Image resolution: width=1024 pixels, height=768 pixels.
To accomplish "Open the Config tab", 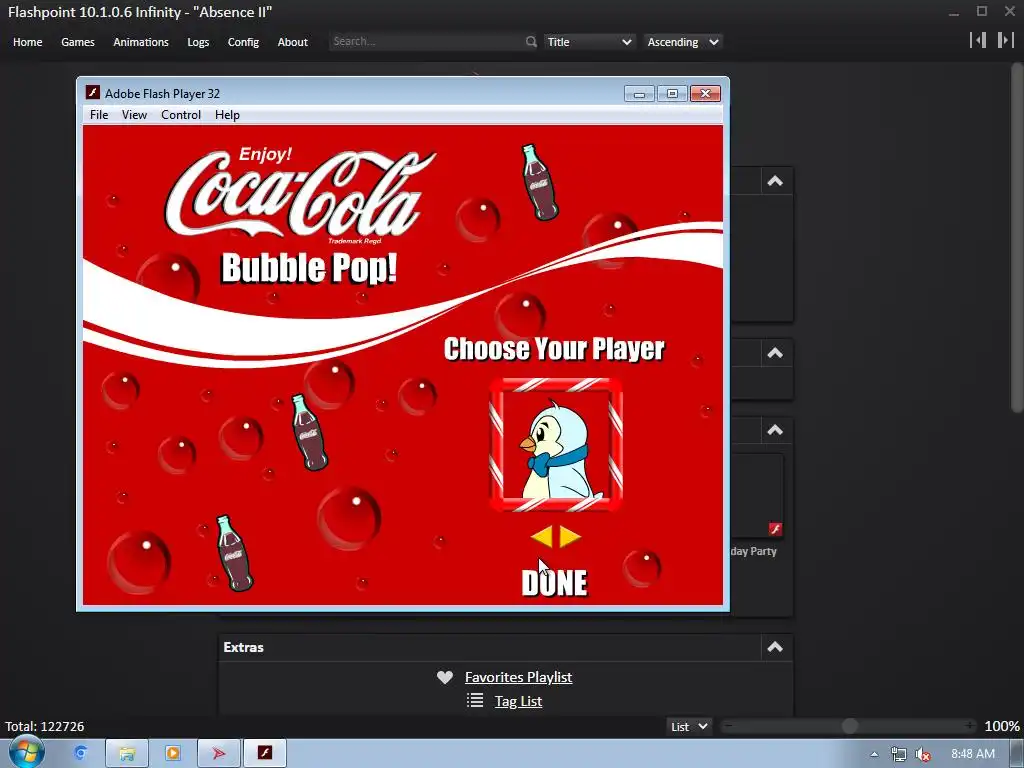I will point(243,42).
